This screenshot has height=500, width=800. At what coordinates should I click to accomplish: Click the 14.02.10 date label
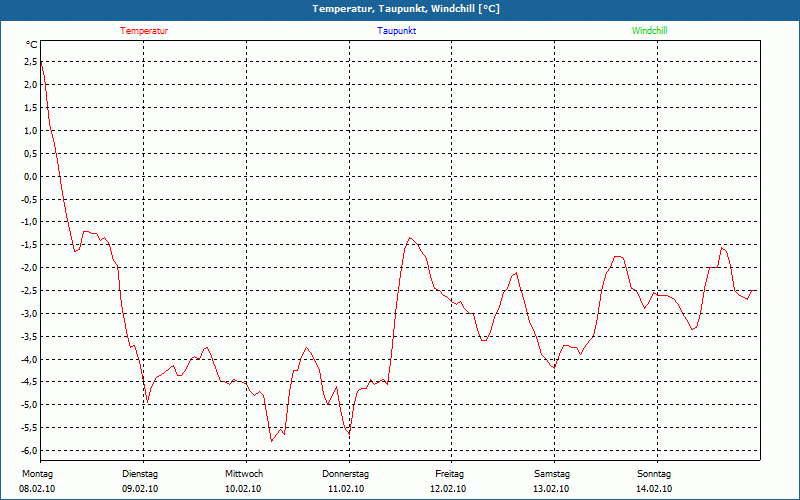point(654,489)
